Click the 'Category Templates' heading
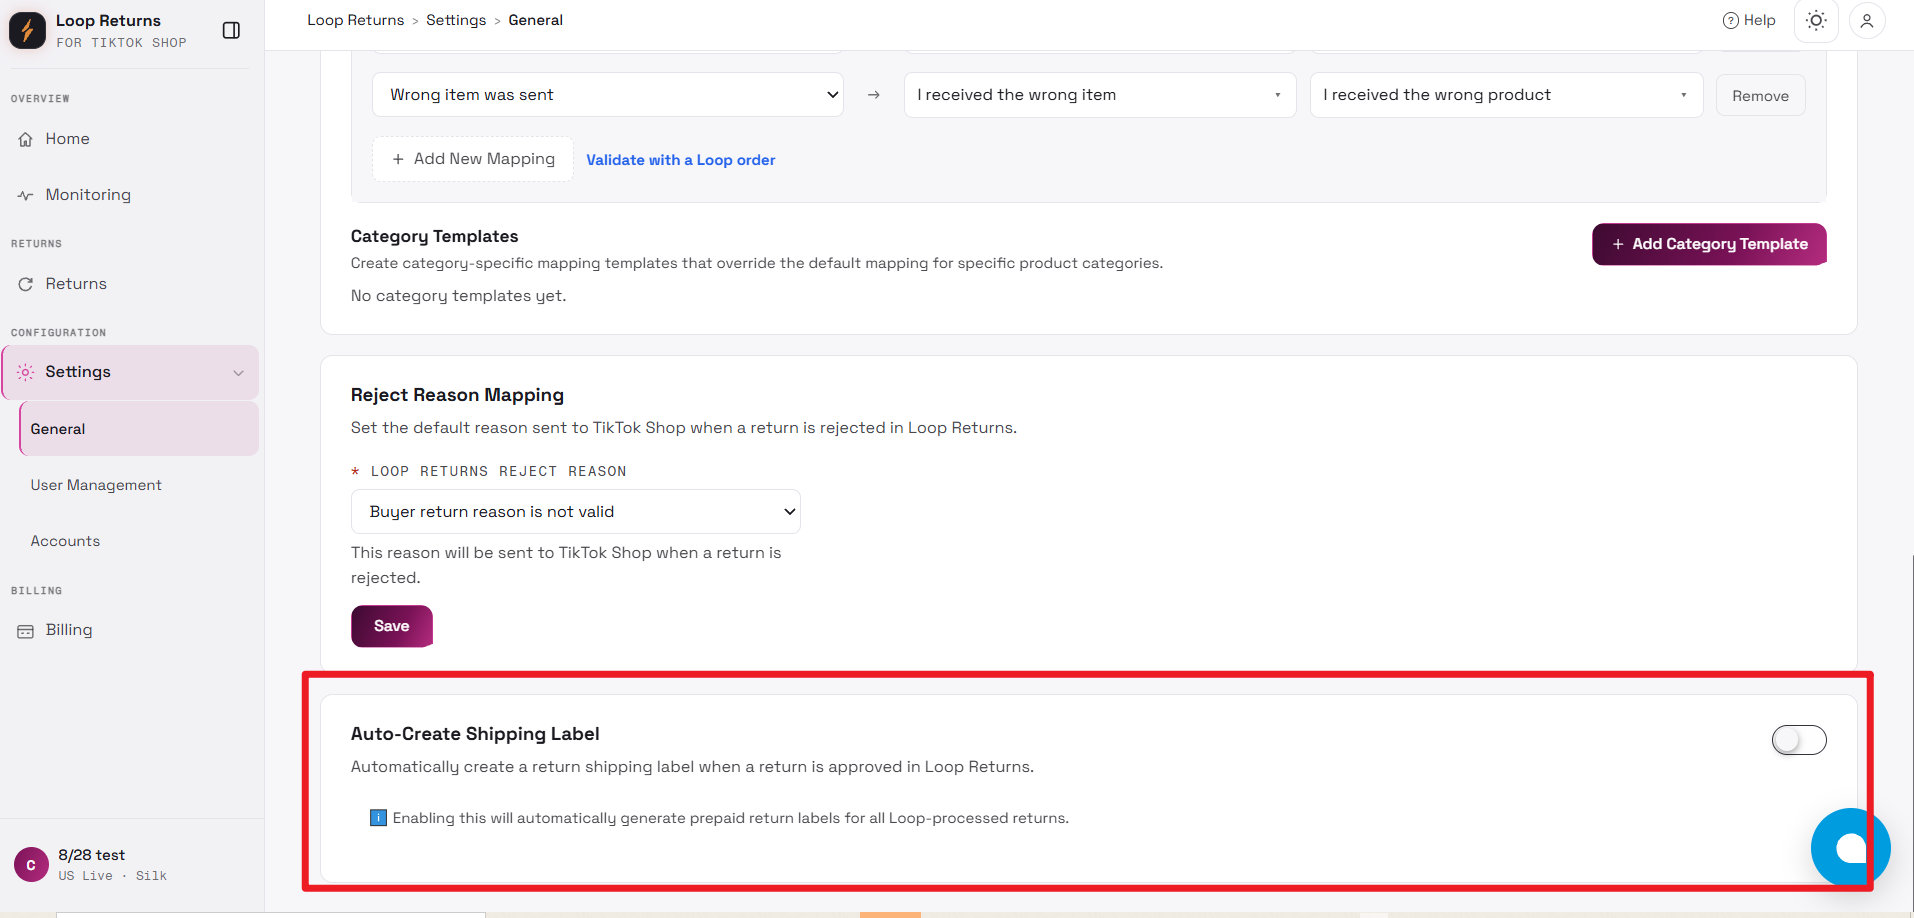1914x918 pixels. pos(434,236)
